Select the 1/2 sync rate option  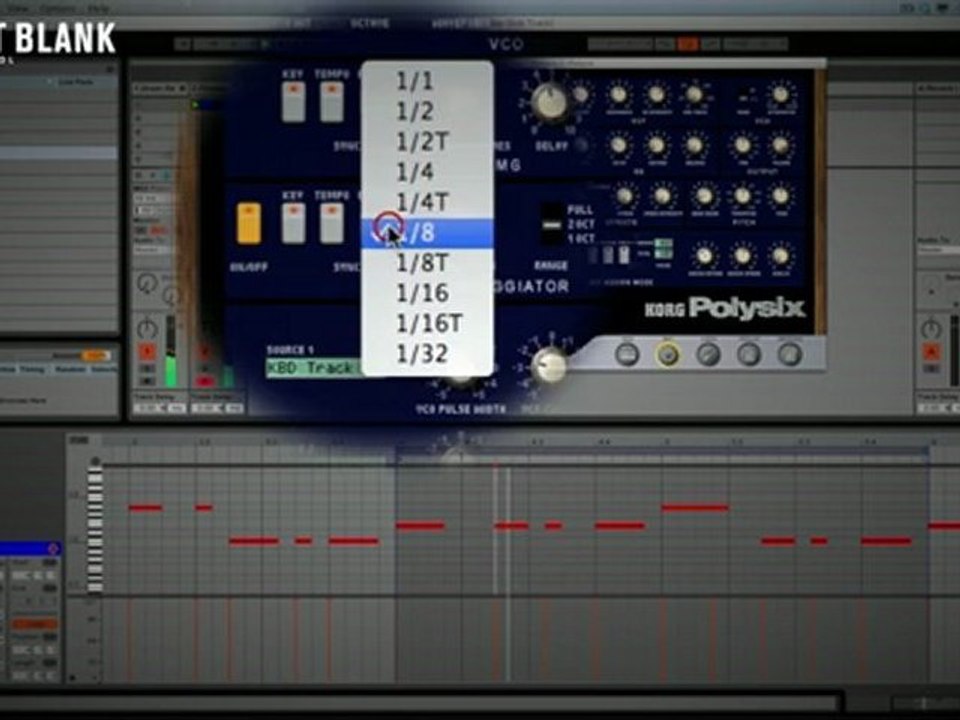click(x=427, y=111)
